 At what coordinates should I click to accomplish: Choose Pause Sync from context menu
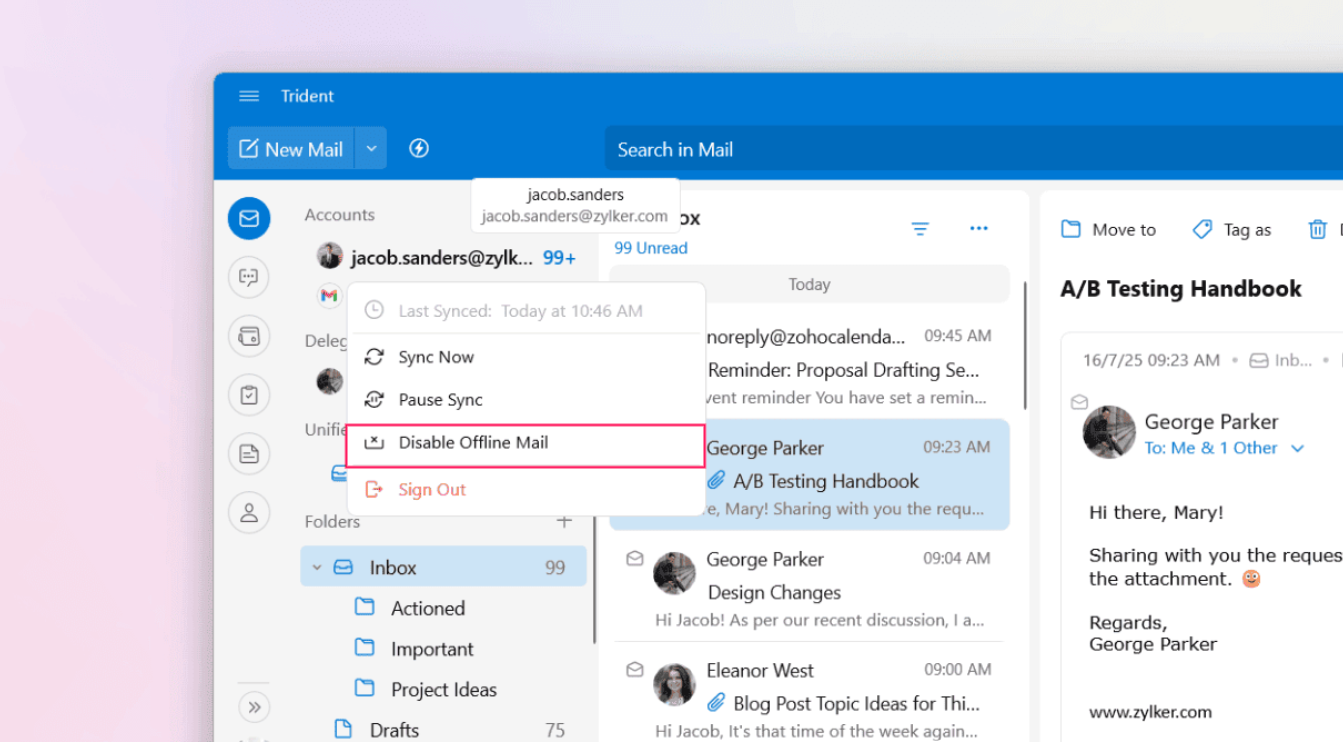pyautogui.click(x=526, y=399)
